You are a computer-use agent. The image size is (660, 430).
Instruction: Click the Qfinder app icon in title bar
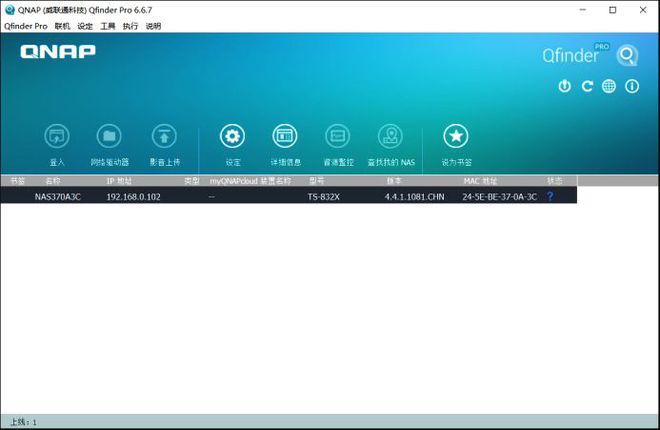[10, 10]
